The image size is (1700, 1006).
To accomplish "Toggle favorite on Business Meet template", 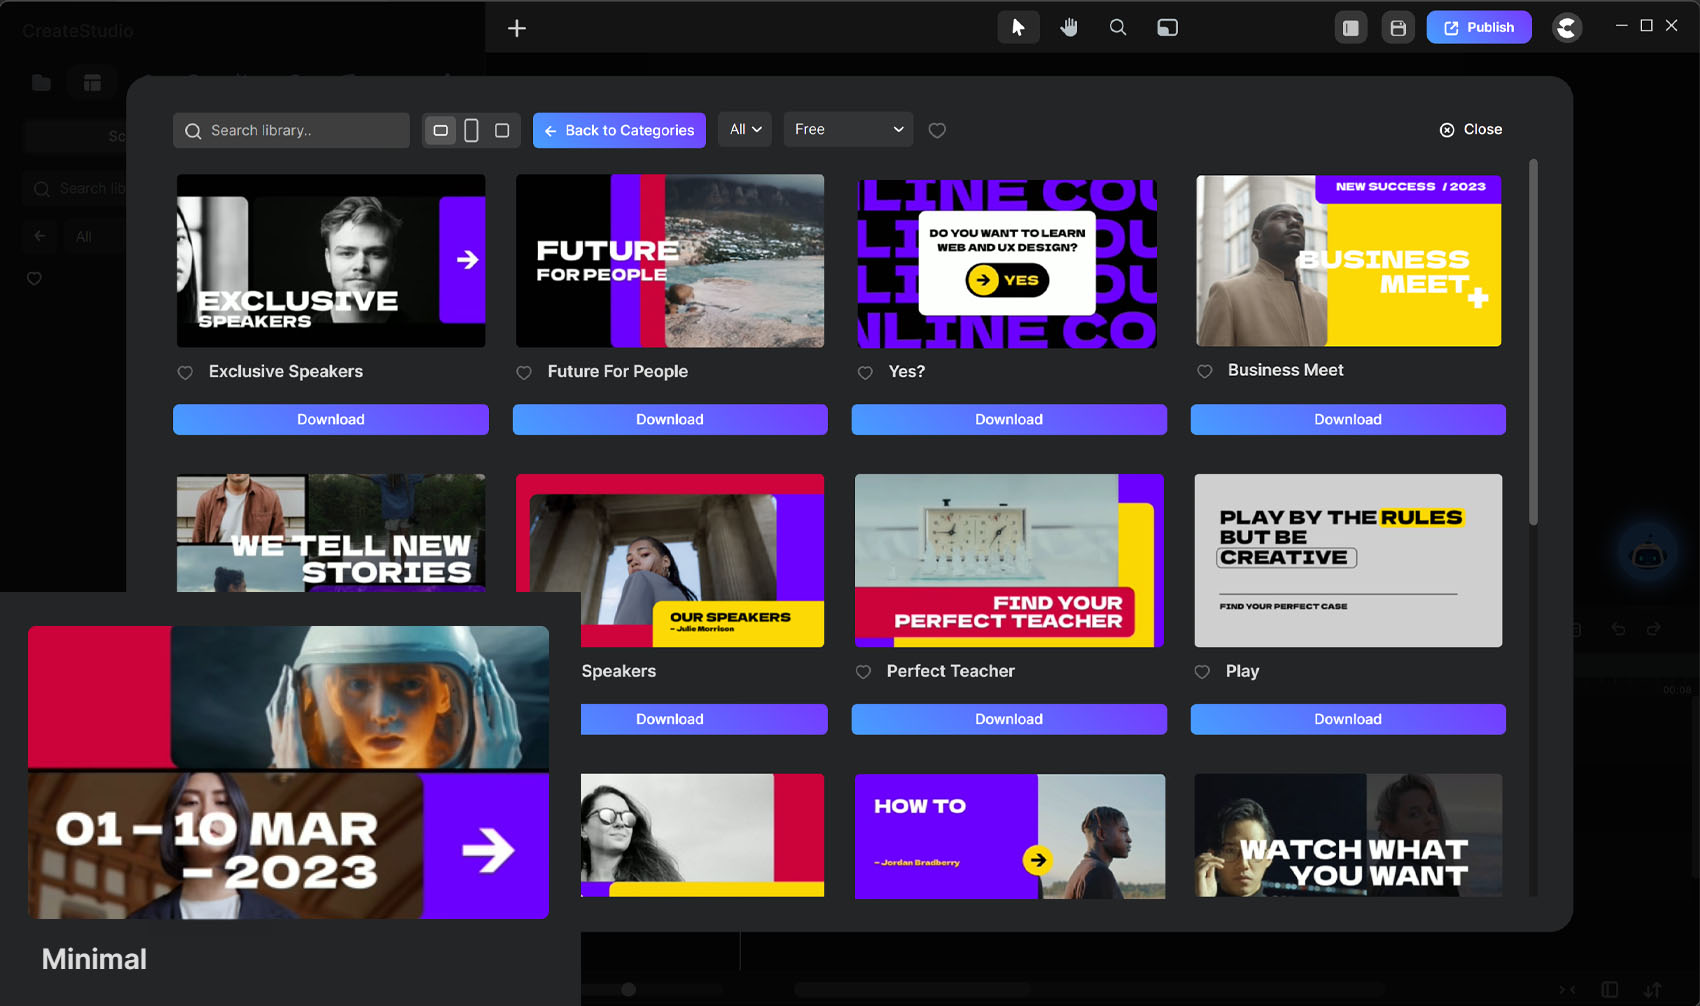I will pyautogui.click(x=1205, y=372).
